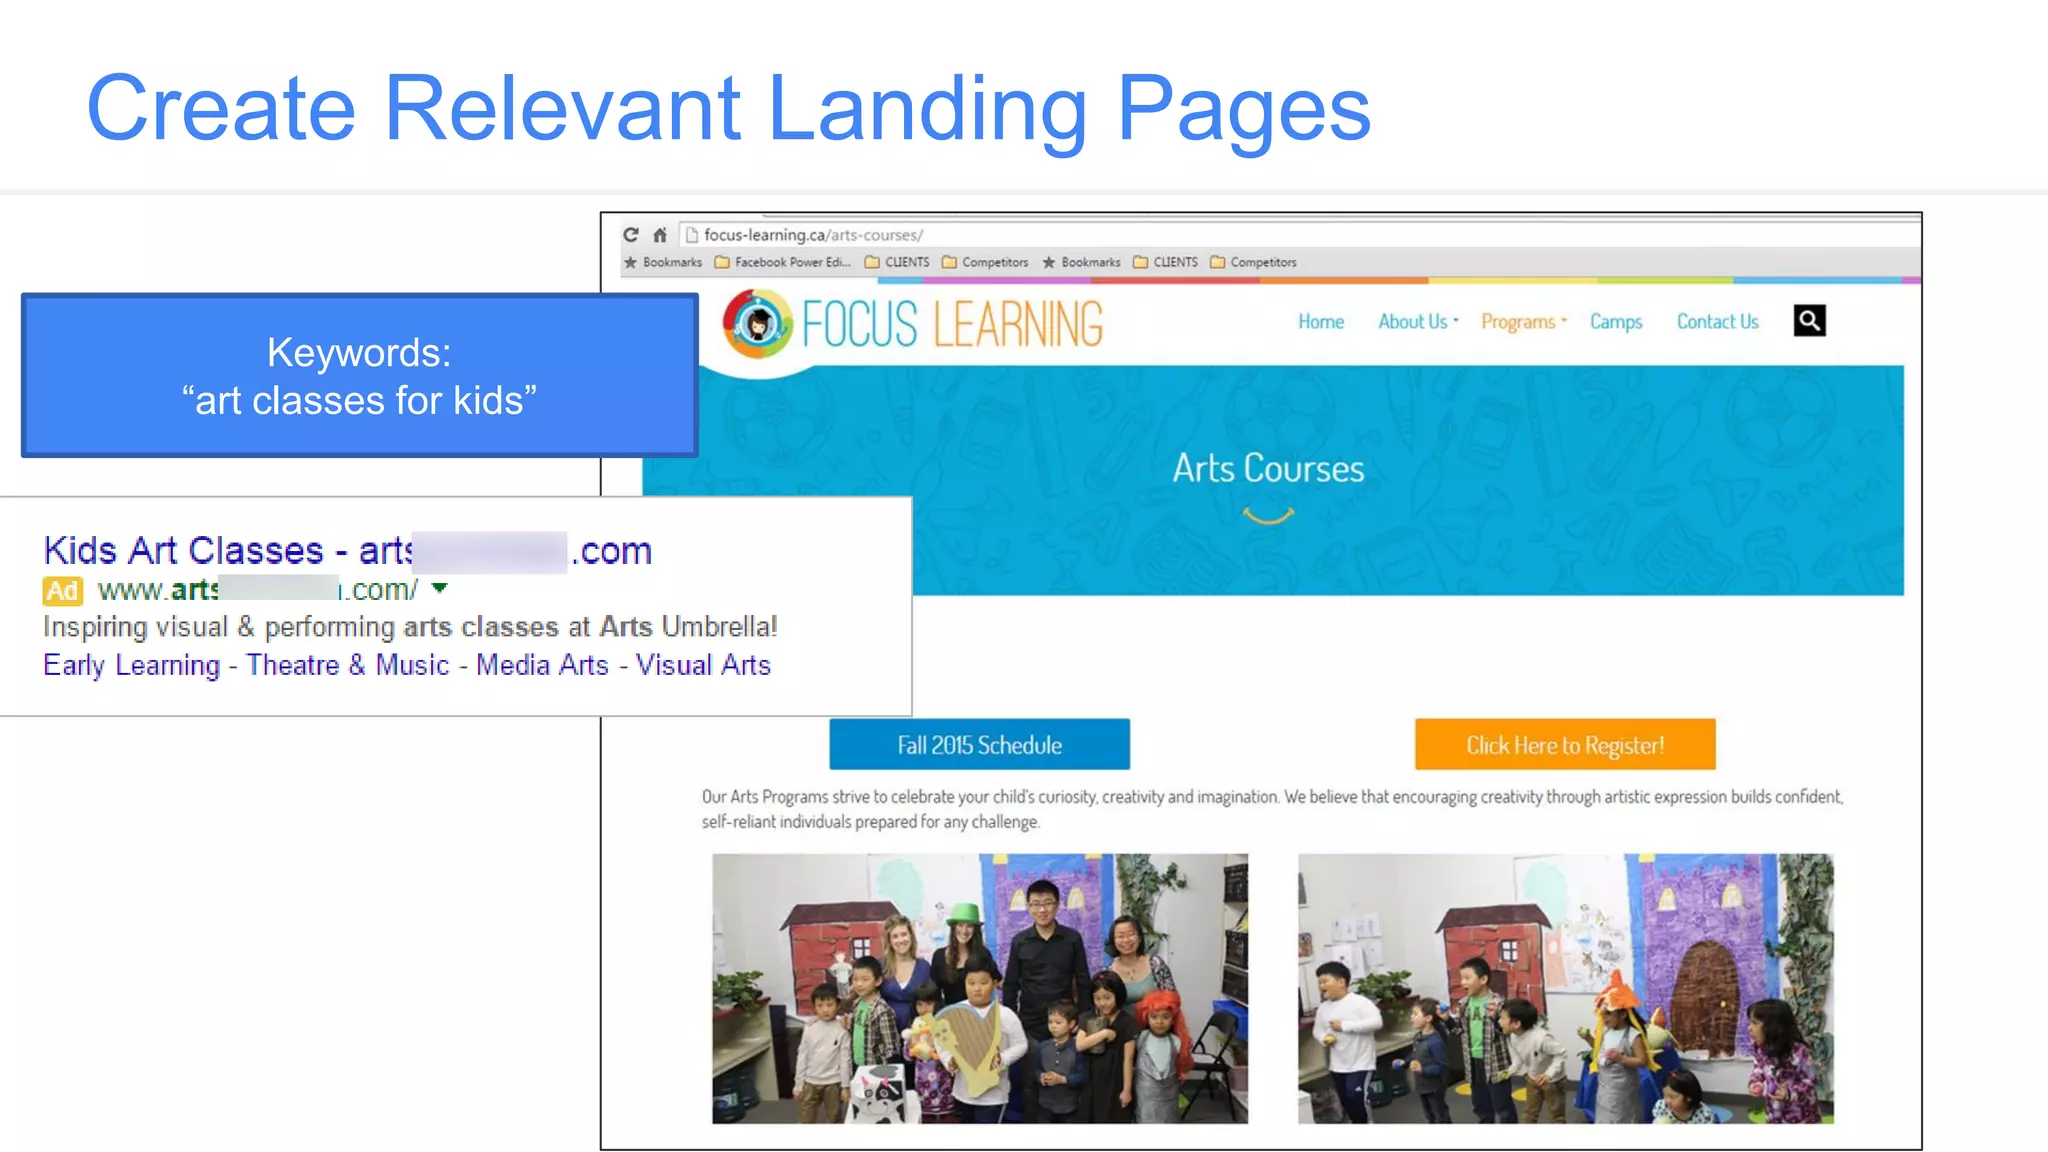Click the orange chevron under Arts Courses
This screenshot has width=2048, height=1152.
click(1268, 515)
